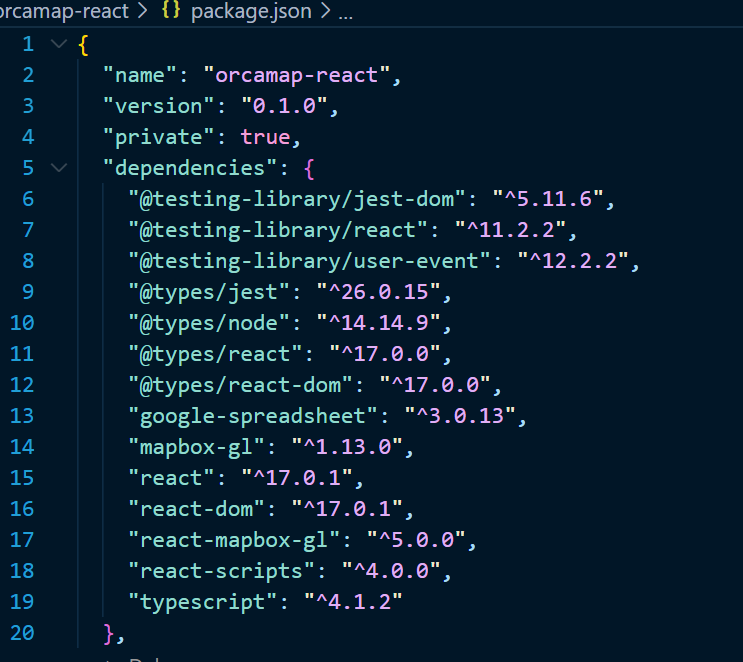This screenshot has width=743, height=662.
Task: Click the "version" key
Action: click(159, 106)
